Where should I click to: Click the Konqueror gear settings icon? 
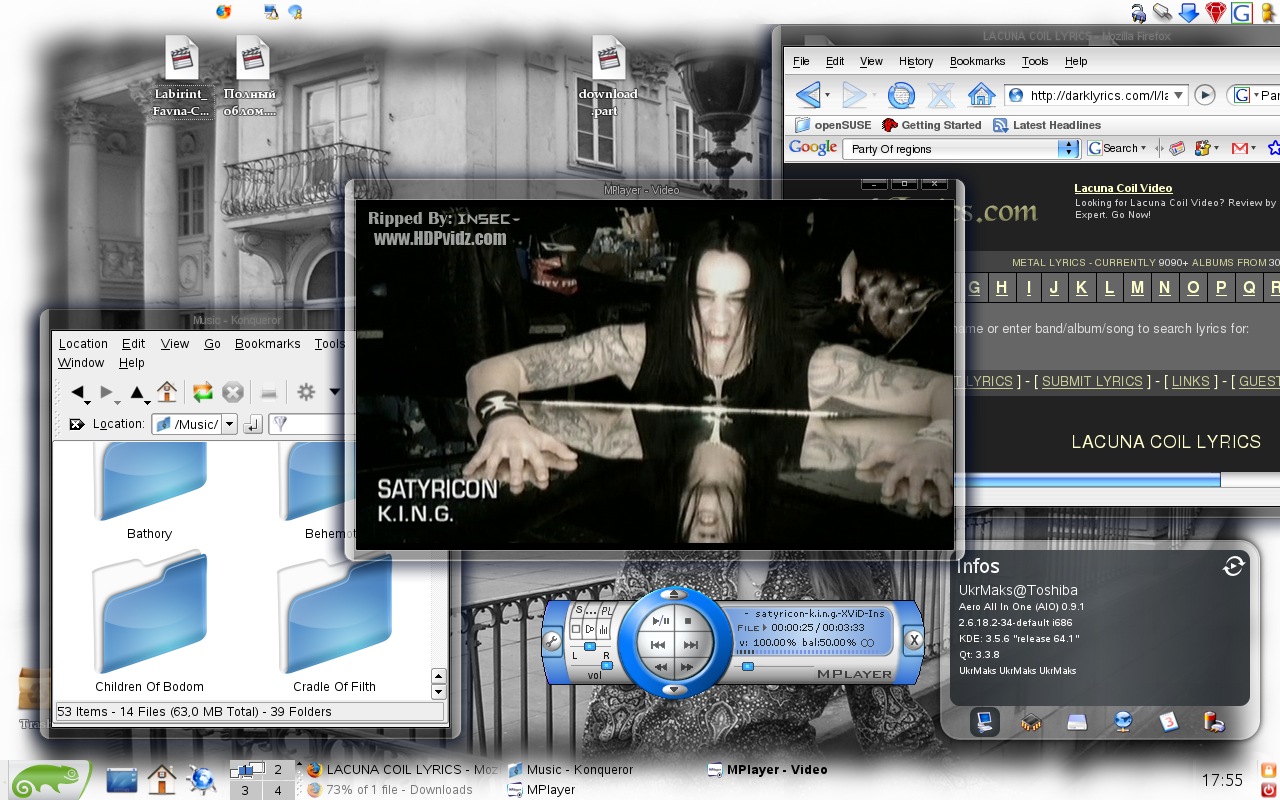click(307, 392)
